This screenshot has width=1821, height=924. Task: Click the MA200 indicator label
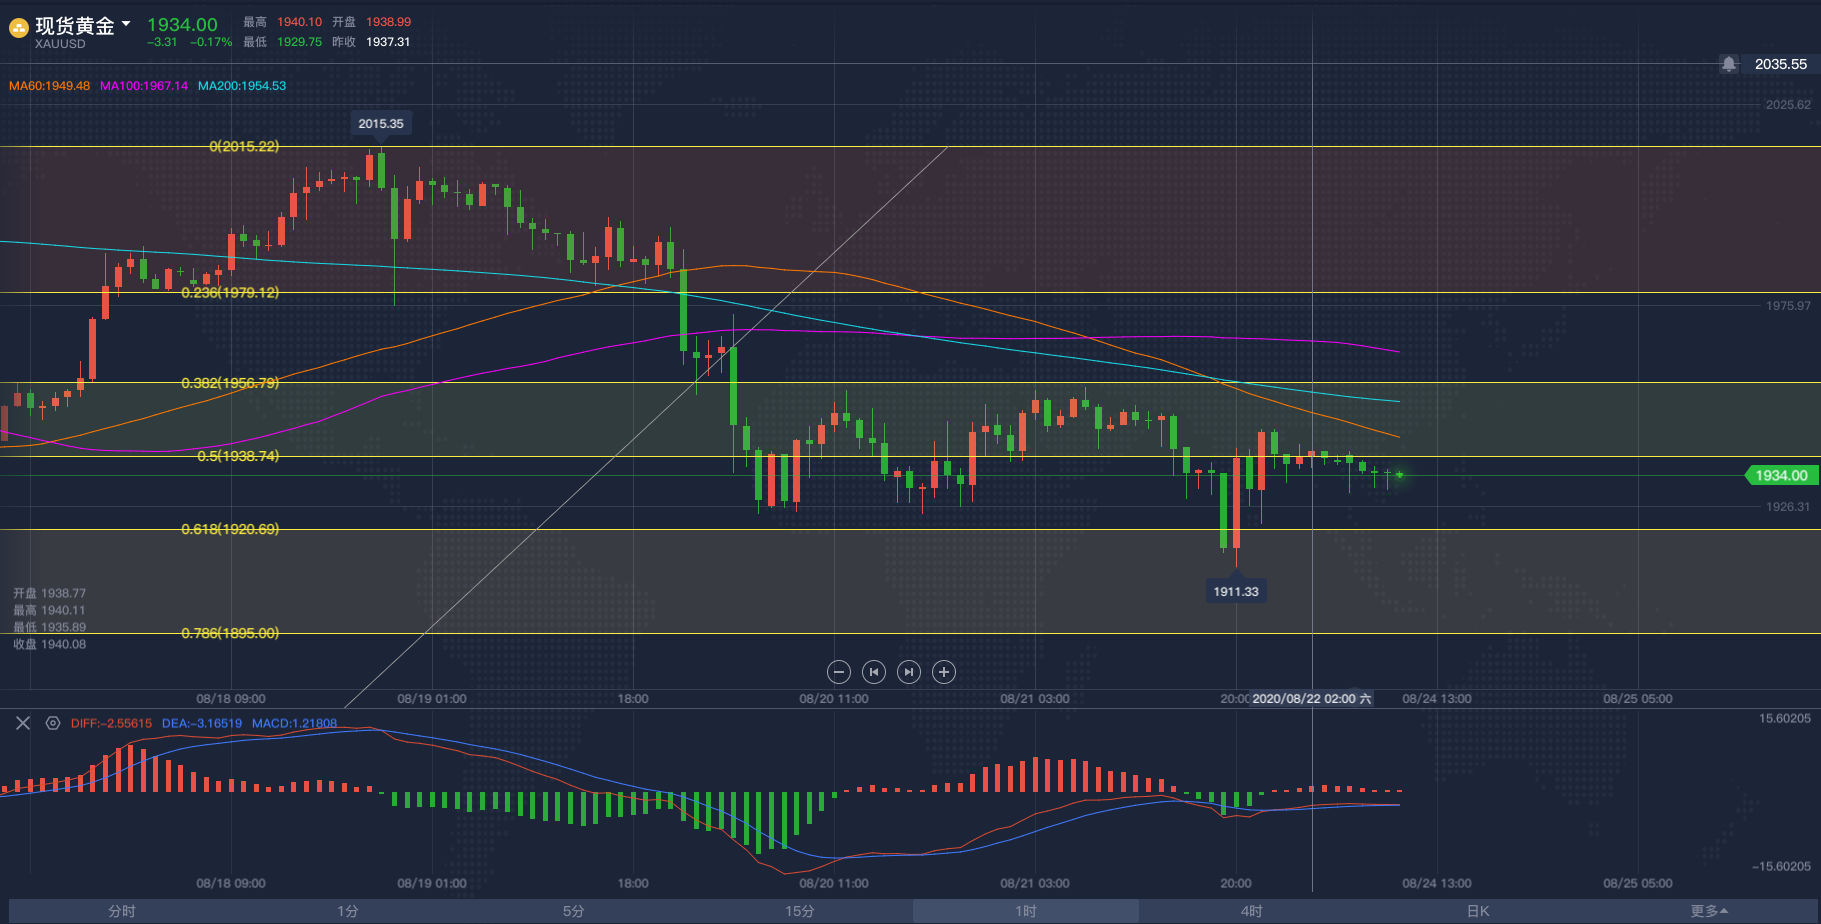242,86
